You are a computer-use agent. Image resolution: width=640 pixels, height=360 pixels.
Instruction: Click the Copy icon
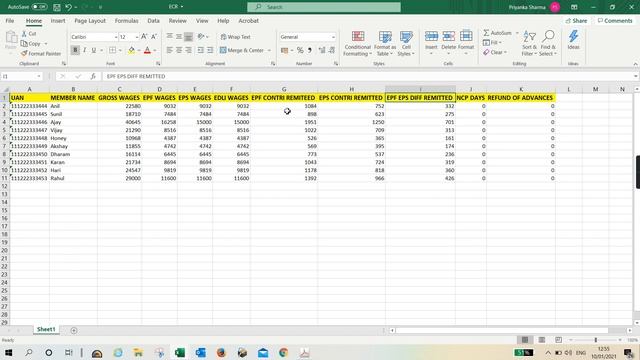coord(24,43)
